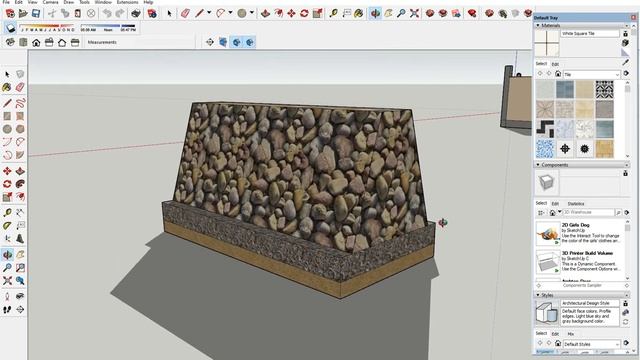Select the Select arrow in left toolbar

pyautogui.click(x=7, y=74)
